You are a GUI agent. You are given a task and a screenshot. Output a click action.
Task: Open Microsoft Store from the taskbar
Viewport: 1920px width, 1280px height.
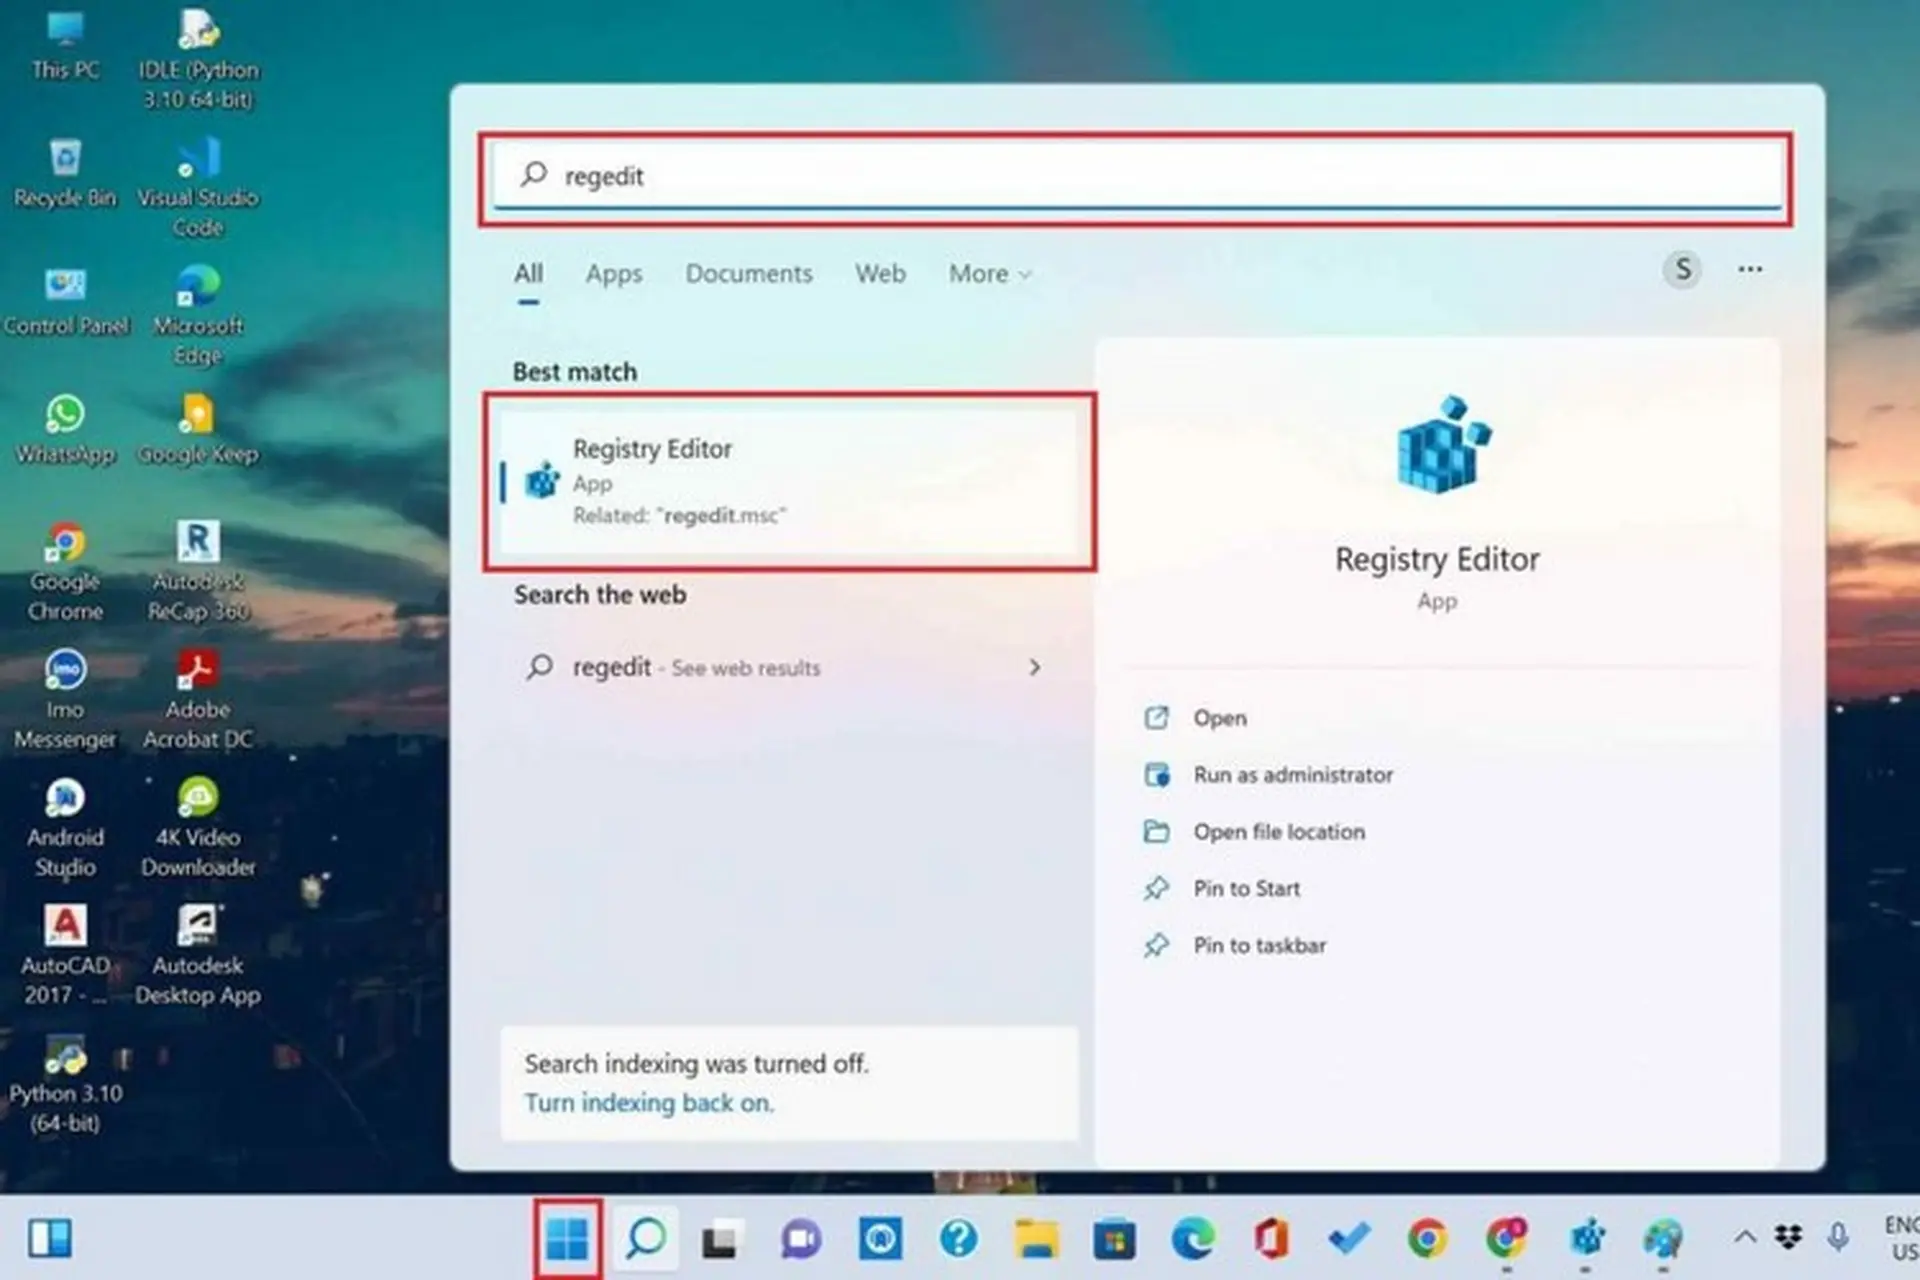(1114, 1241)
